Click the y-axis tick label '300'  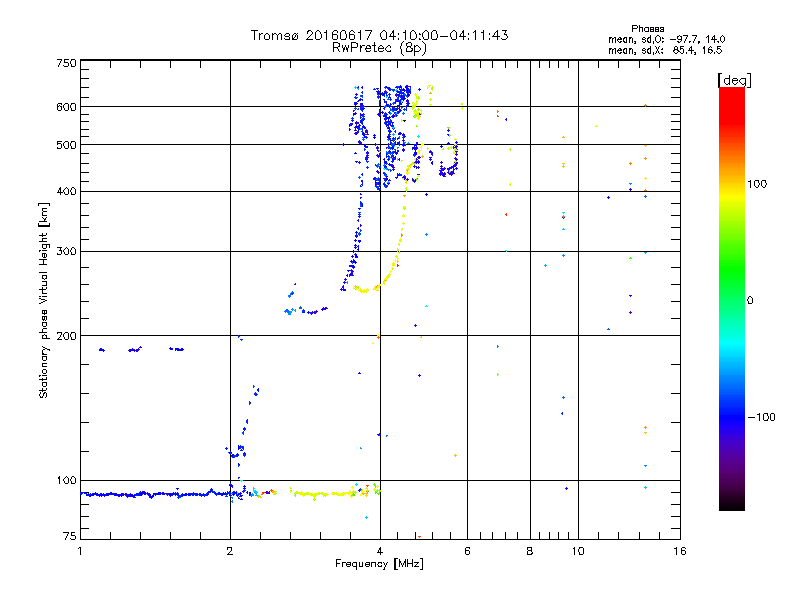(66, 252)
